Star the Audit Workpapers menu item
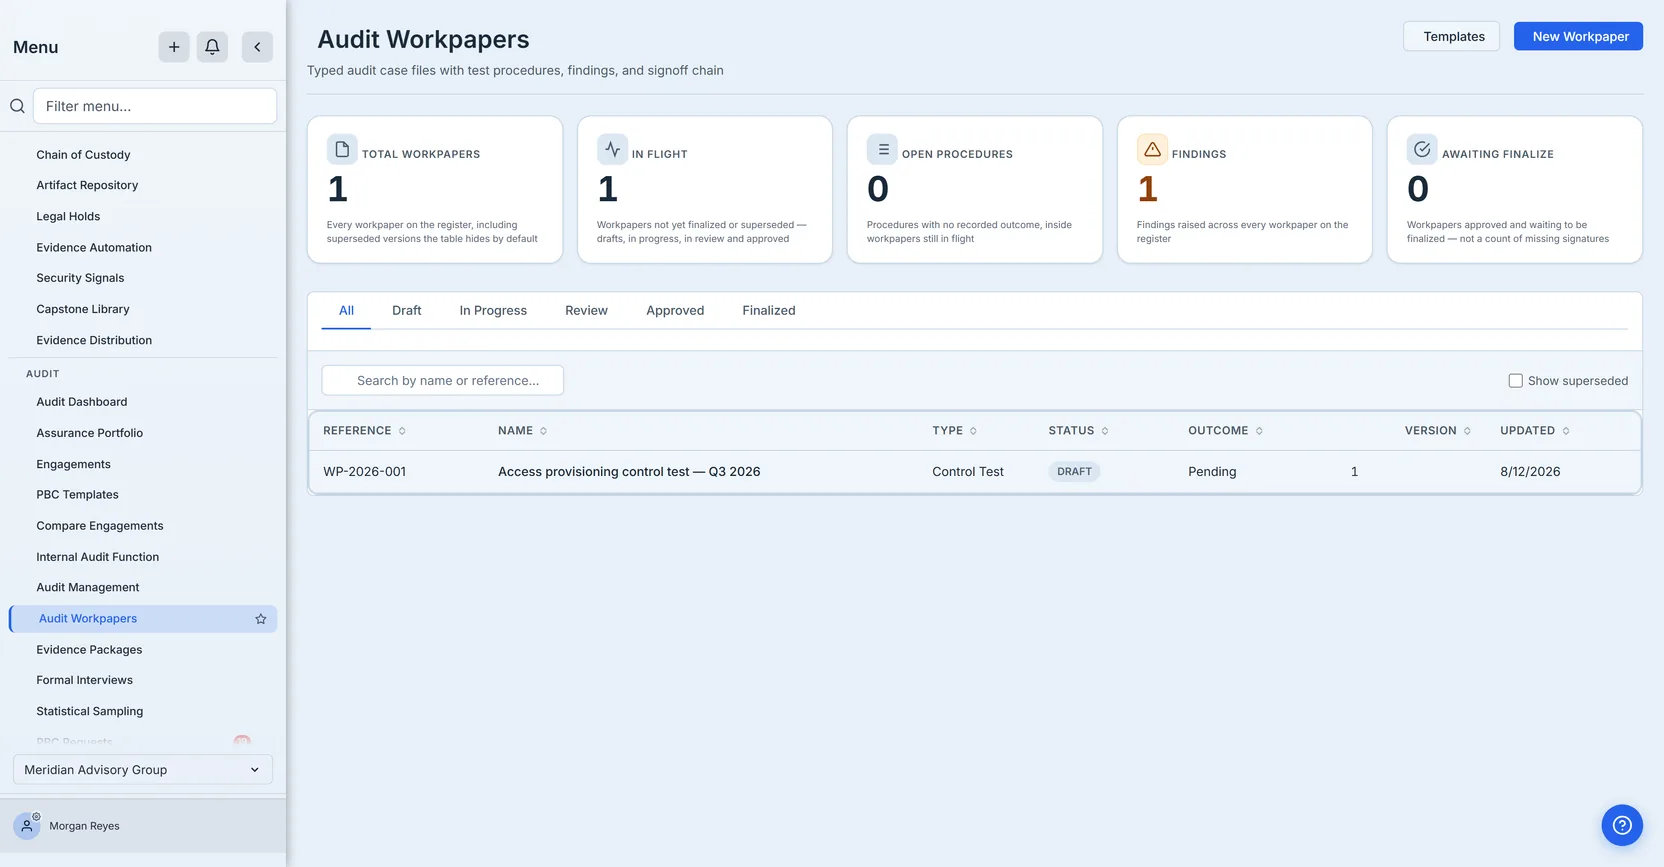Screen dimensions: 1664x867 click(x=261, y=619)
